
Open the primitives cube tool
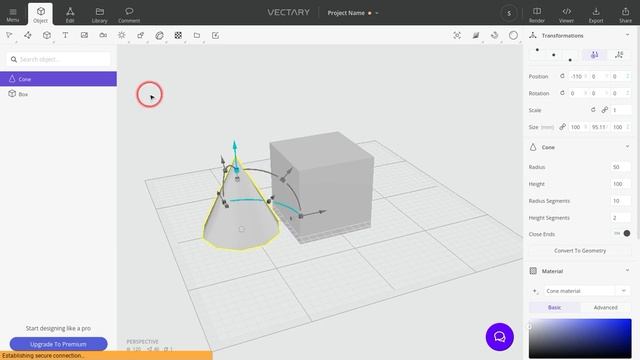pos(47,36)
